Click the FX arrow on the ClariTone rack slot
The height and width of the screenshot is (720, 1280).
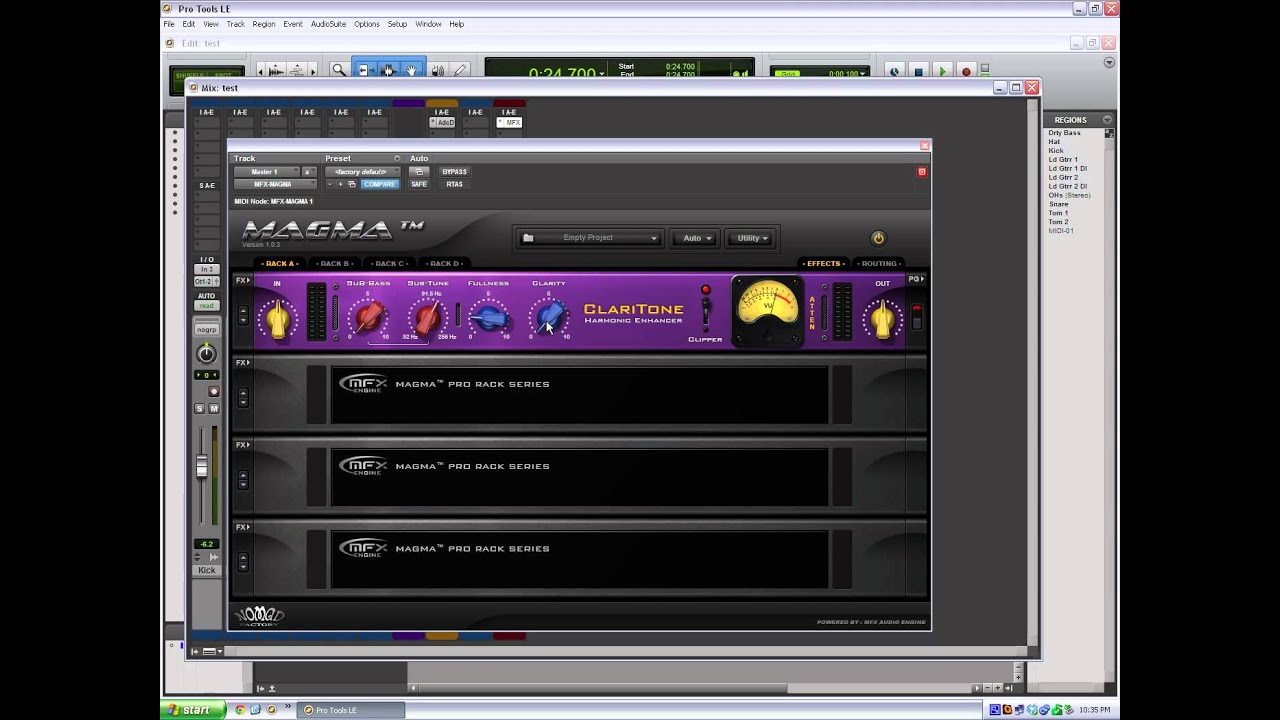(243, 281)
